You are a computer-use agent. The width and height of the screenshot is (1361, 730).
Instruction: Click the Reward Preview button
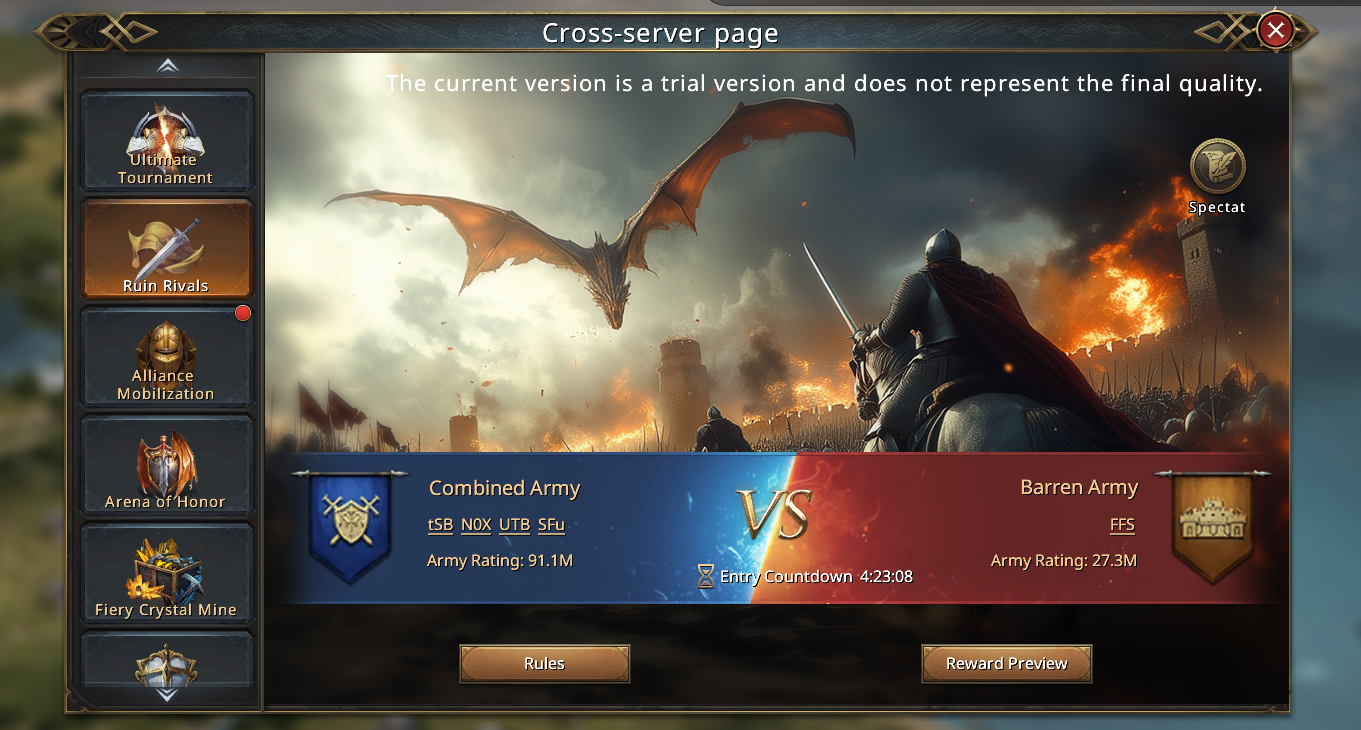(1007, 664)
